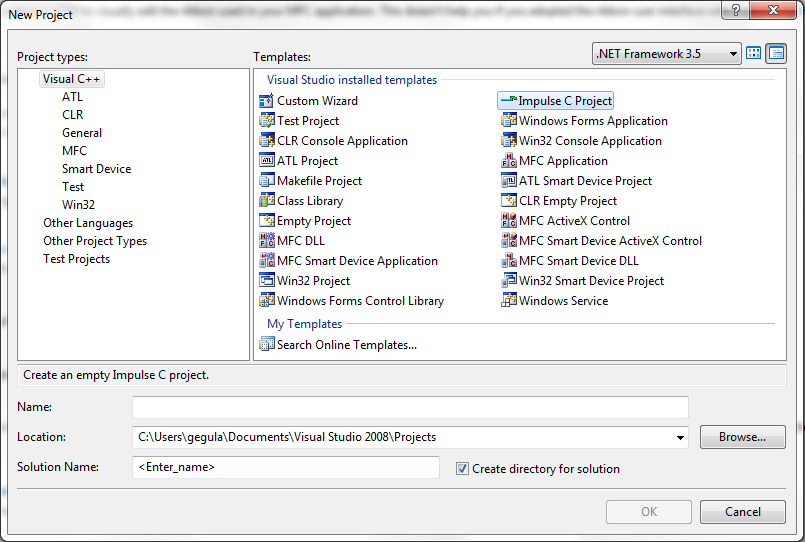Select MFC Smart Device Application icon
Screen dimensions: 805x542
click(266, 261)
